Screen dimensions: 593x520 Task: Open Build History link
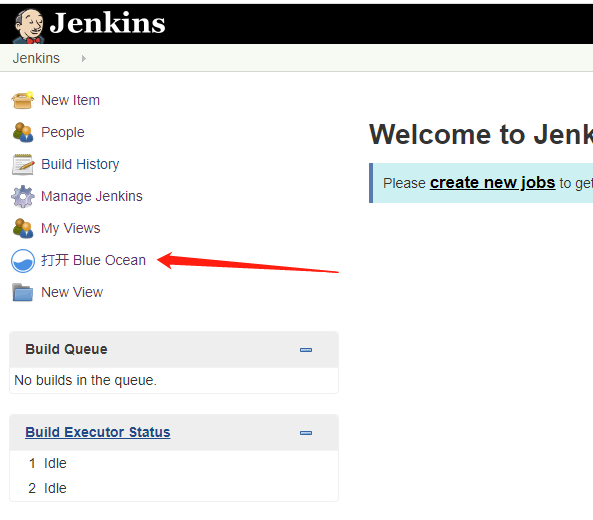tap(80, 164)
